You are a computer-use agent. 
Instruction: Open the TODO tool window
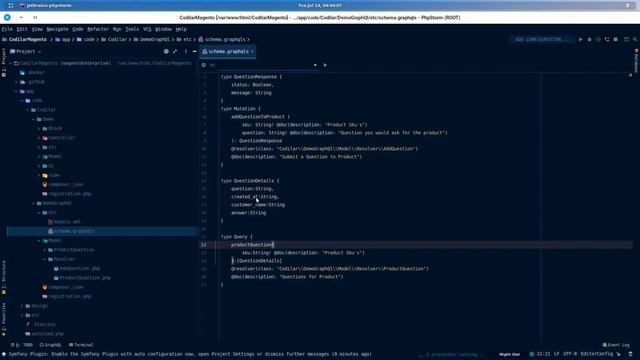[x=22, y=345]
